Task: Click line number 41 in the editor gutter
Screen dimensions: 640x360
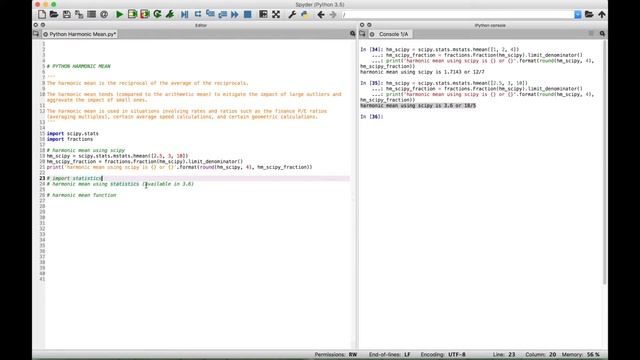Action: tap(42, 279)
